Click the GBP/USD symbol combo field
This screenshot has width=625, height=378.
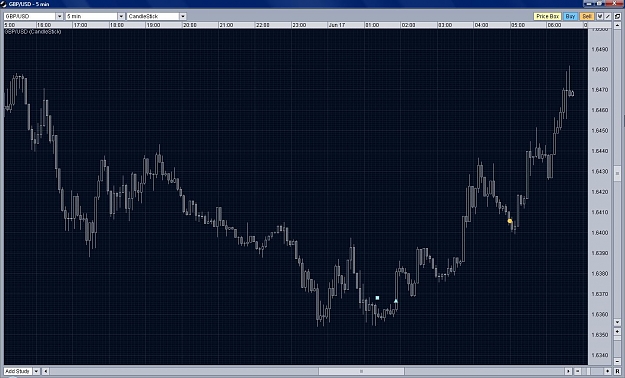[x=30, y=16]
